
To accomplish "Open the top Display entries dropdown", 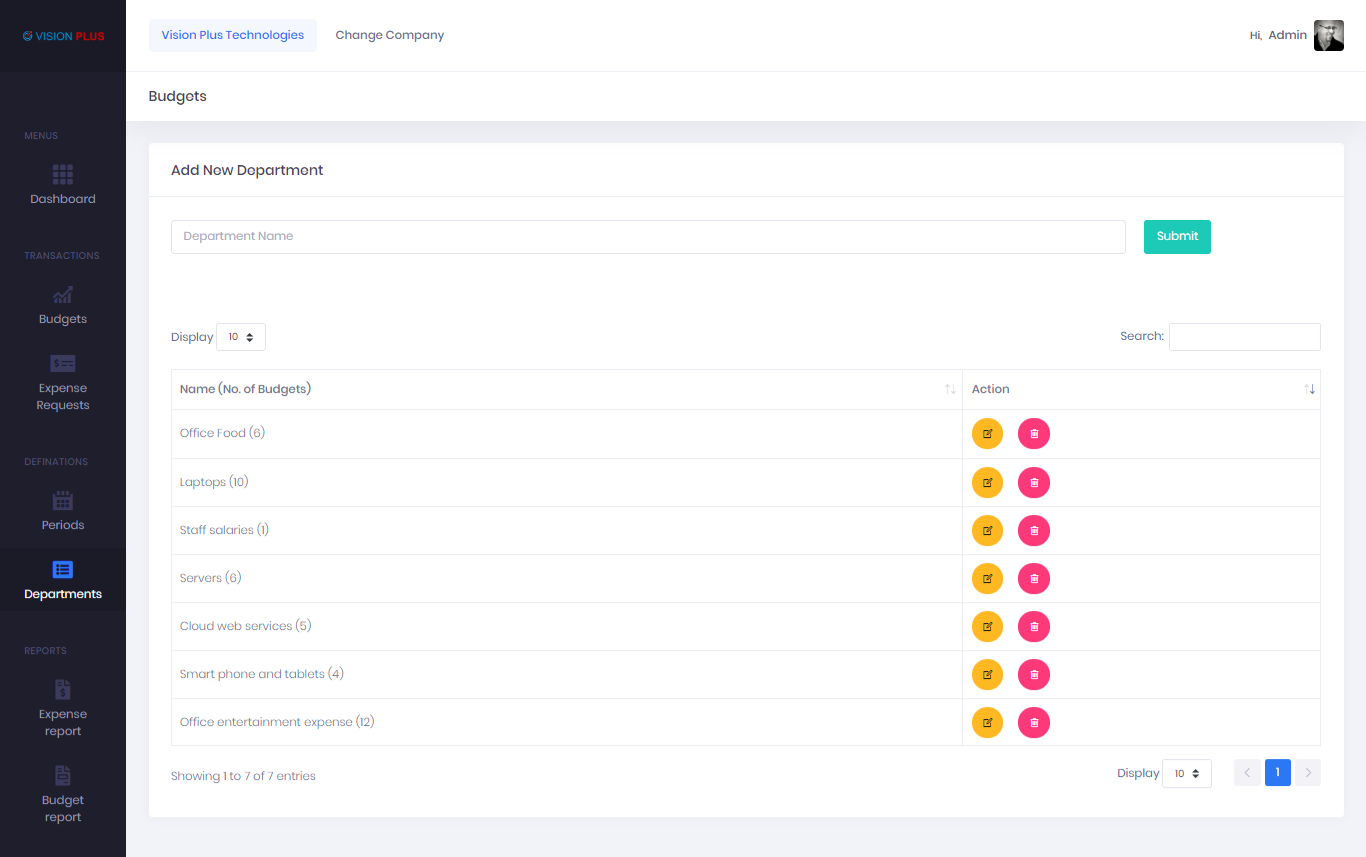I will (240, 337).
